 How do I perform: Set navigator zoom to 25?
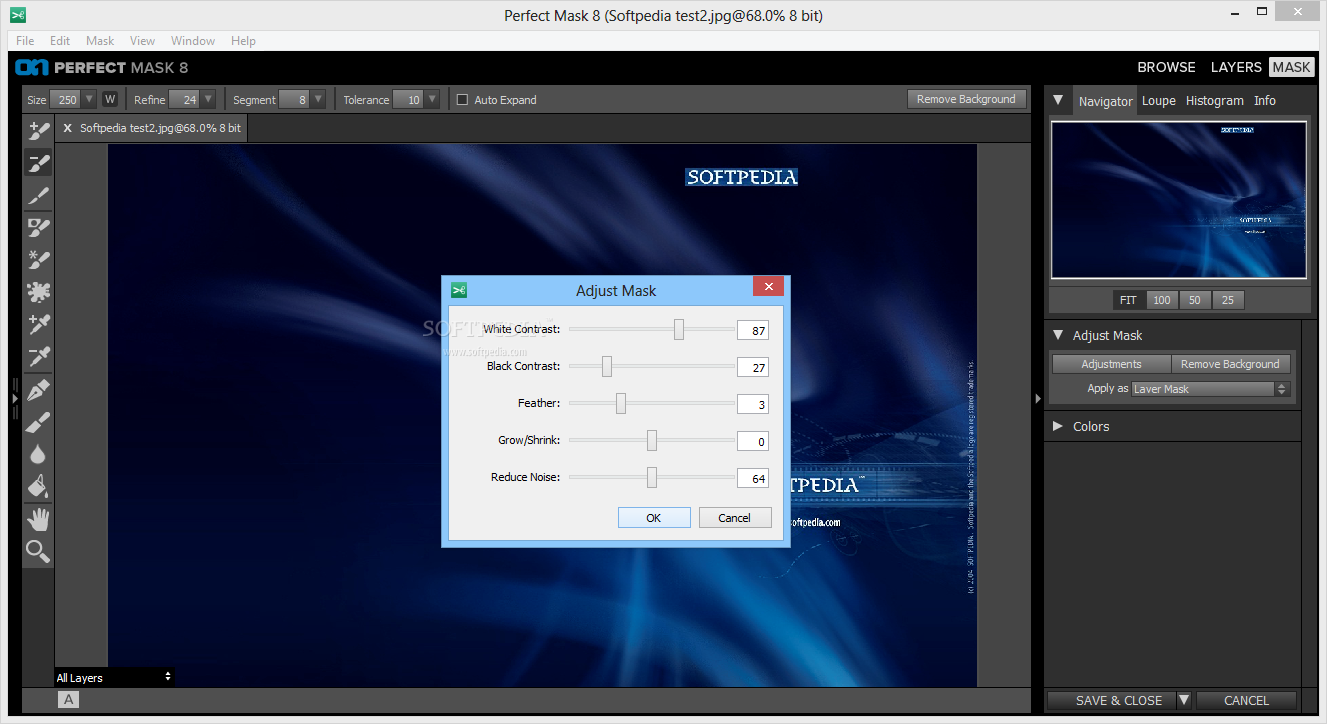[x=1227, y=300]
